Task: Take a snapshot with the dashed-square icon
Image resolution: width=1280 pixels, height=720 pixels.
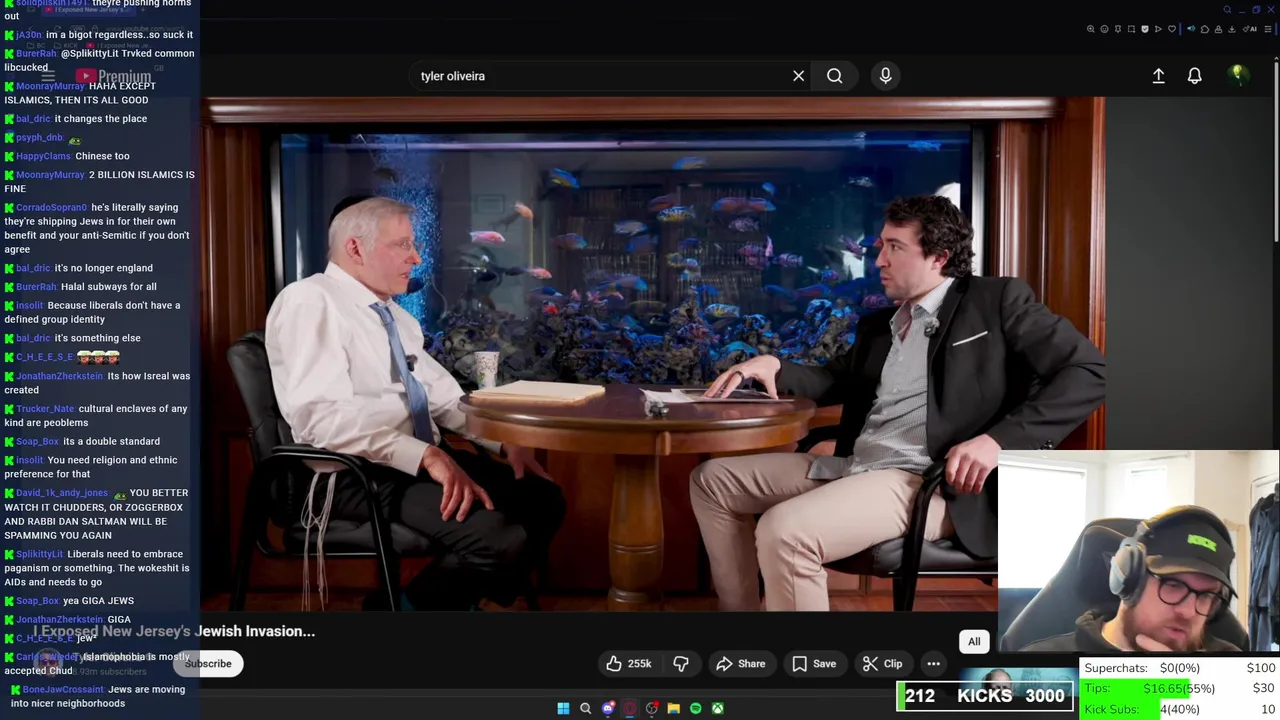Action: coord(1131,29)
